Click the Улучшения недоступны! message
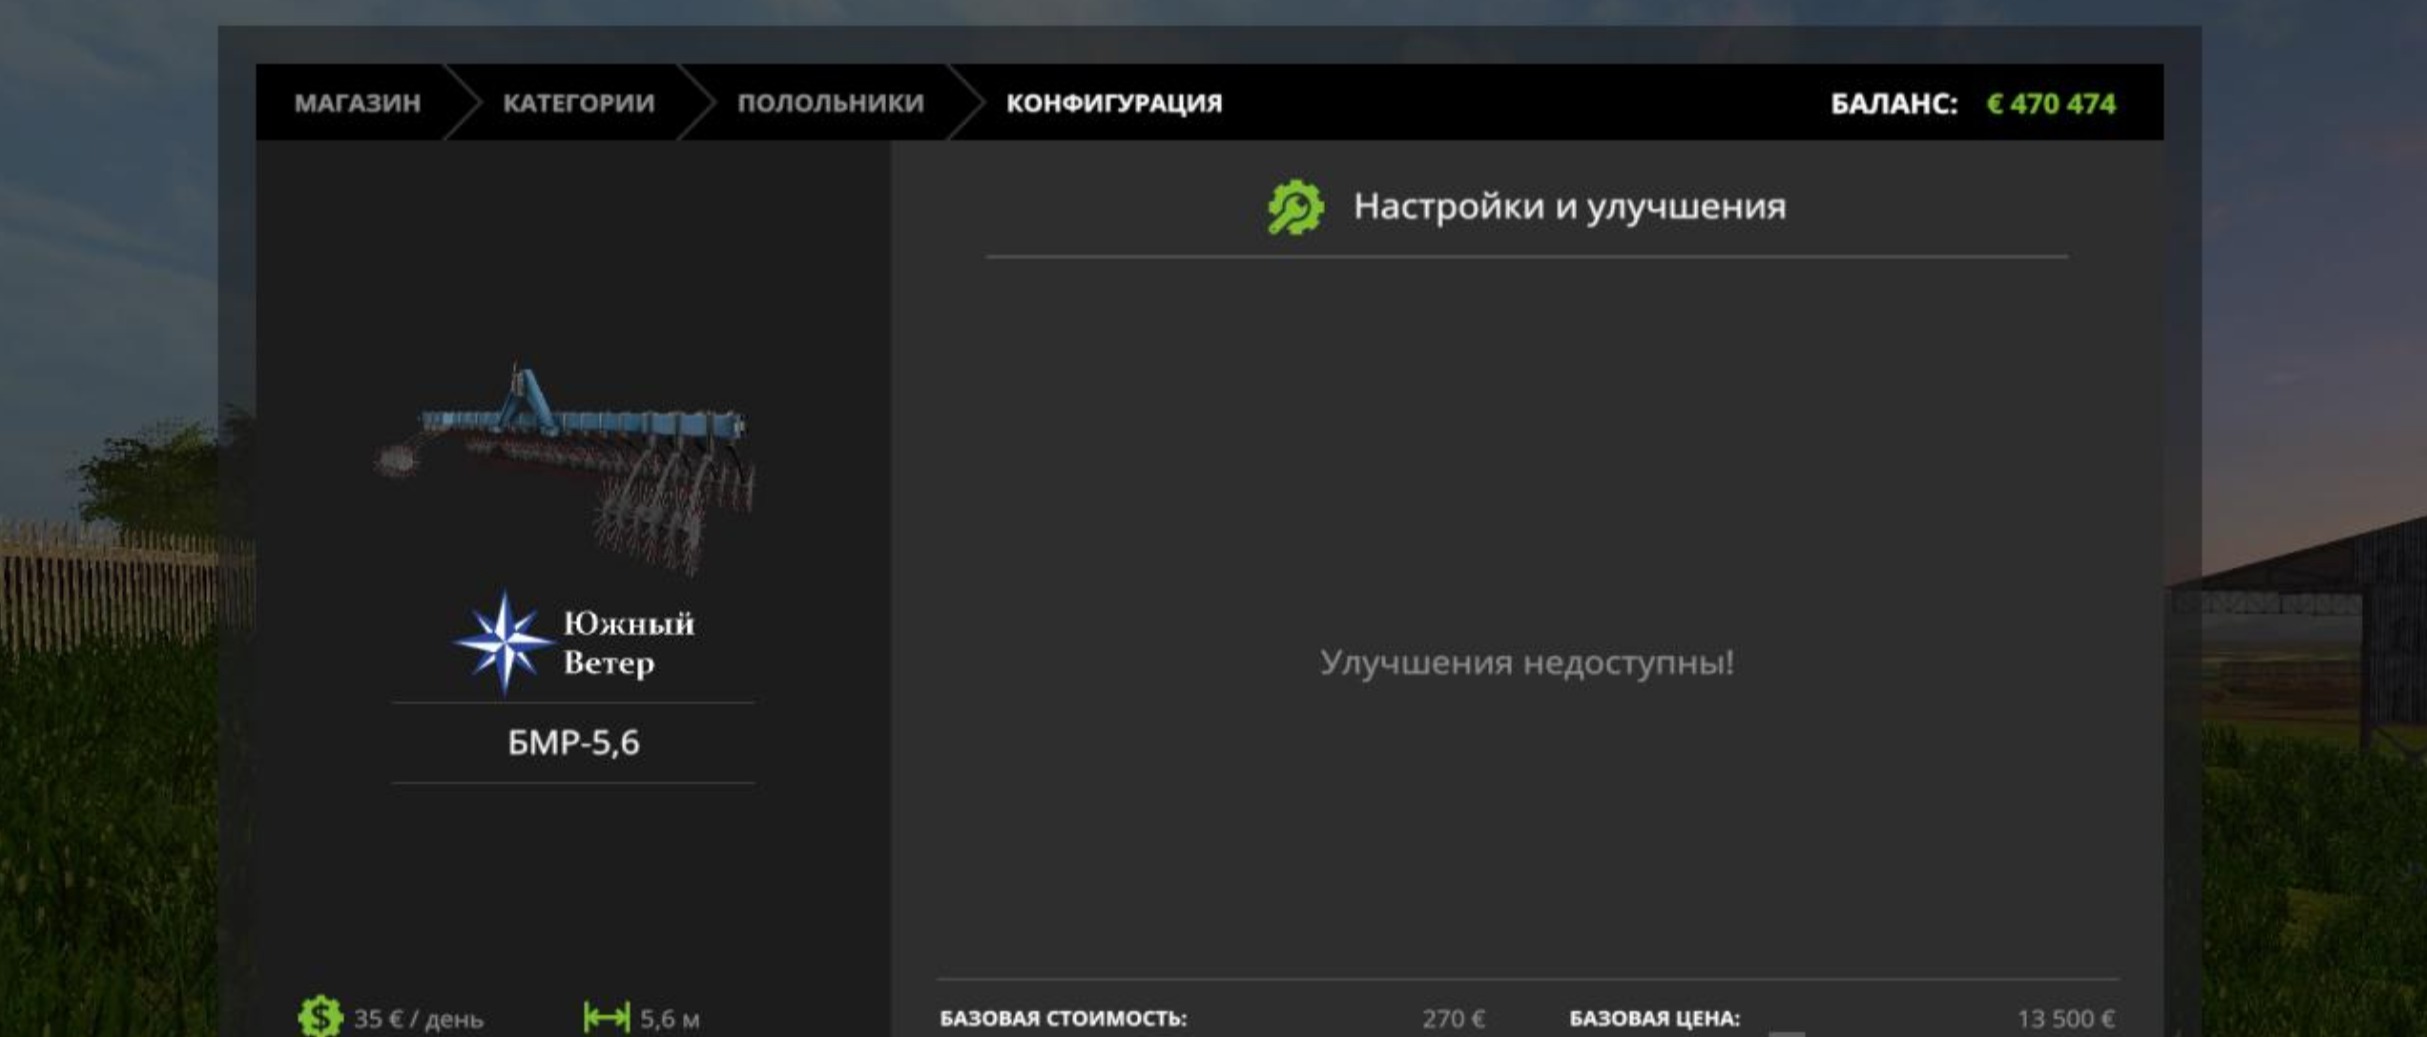The image size is (2427, 1037). click(1526, 662)
